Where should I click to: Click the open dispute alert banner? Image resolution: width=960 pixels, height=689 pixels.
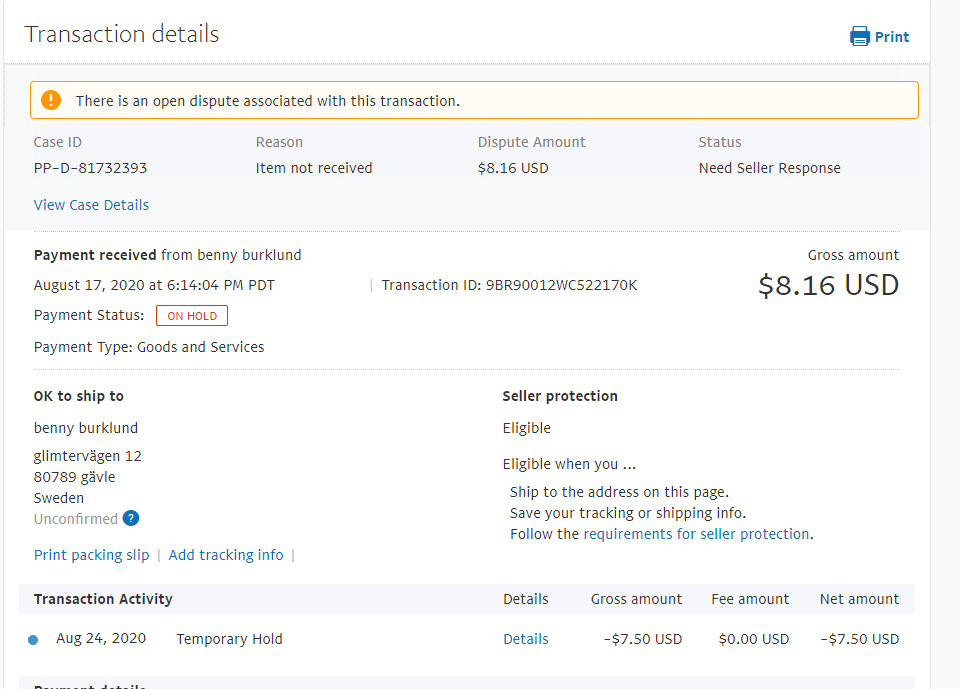[x=474, y=101]
